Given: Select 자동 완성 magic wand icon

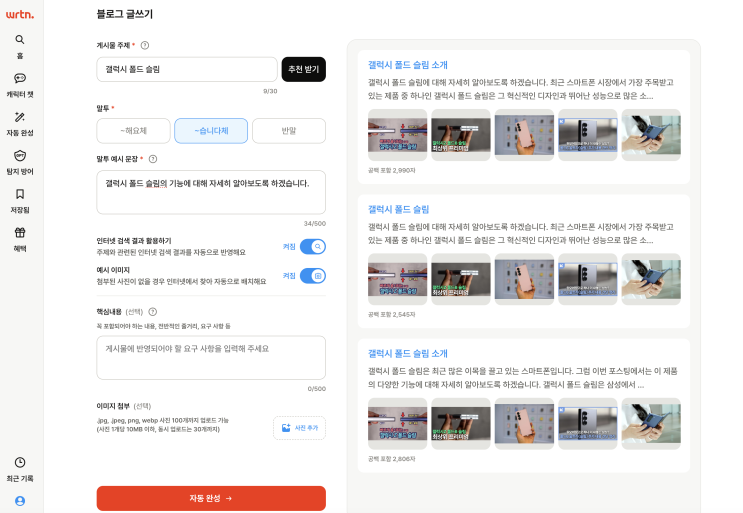Looking at the screenshot, I should [x=19, y=117].
